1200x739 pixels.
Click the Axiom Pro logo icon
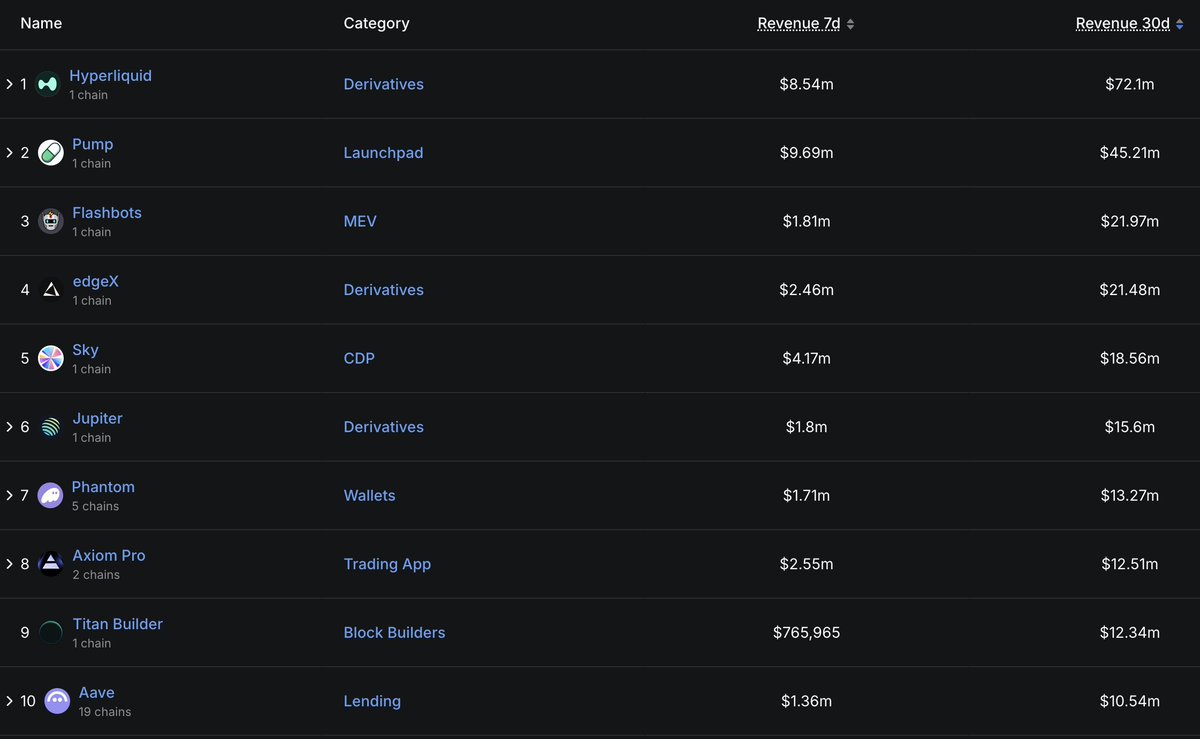[x=51, y=564]
